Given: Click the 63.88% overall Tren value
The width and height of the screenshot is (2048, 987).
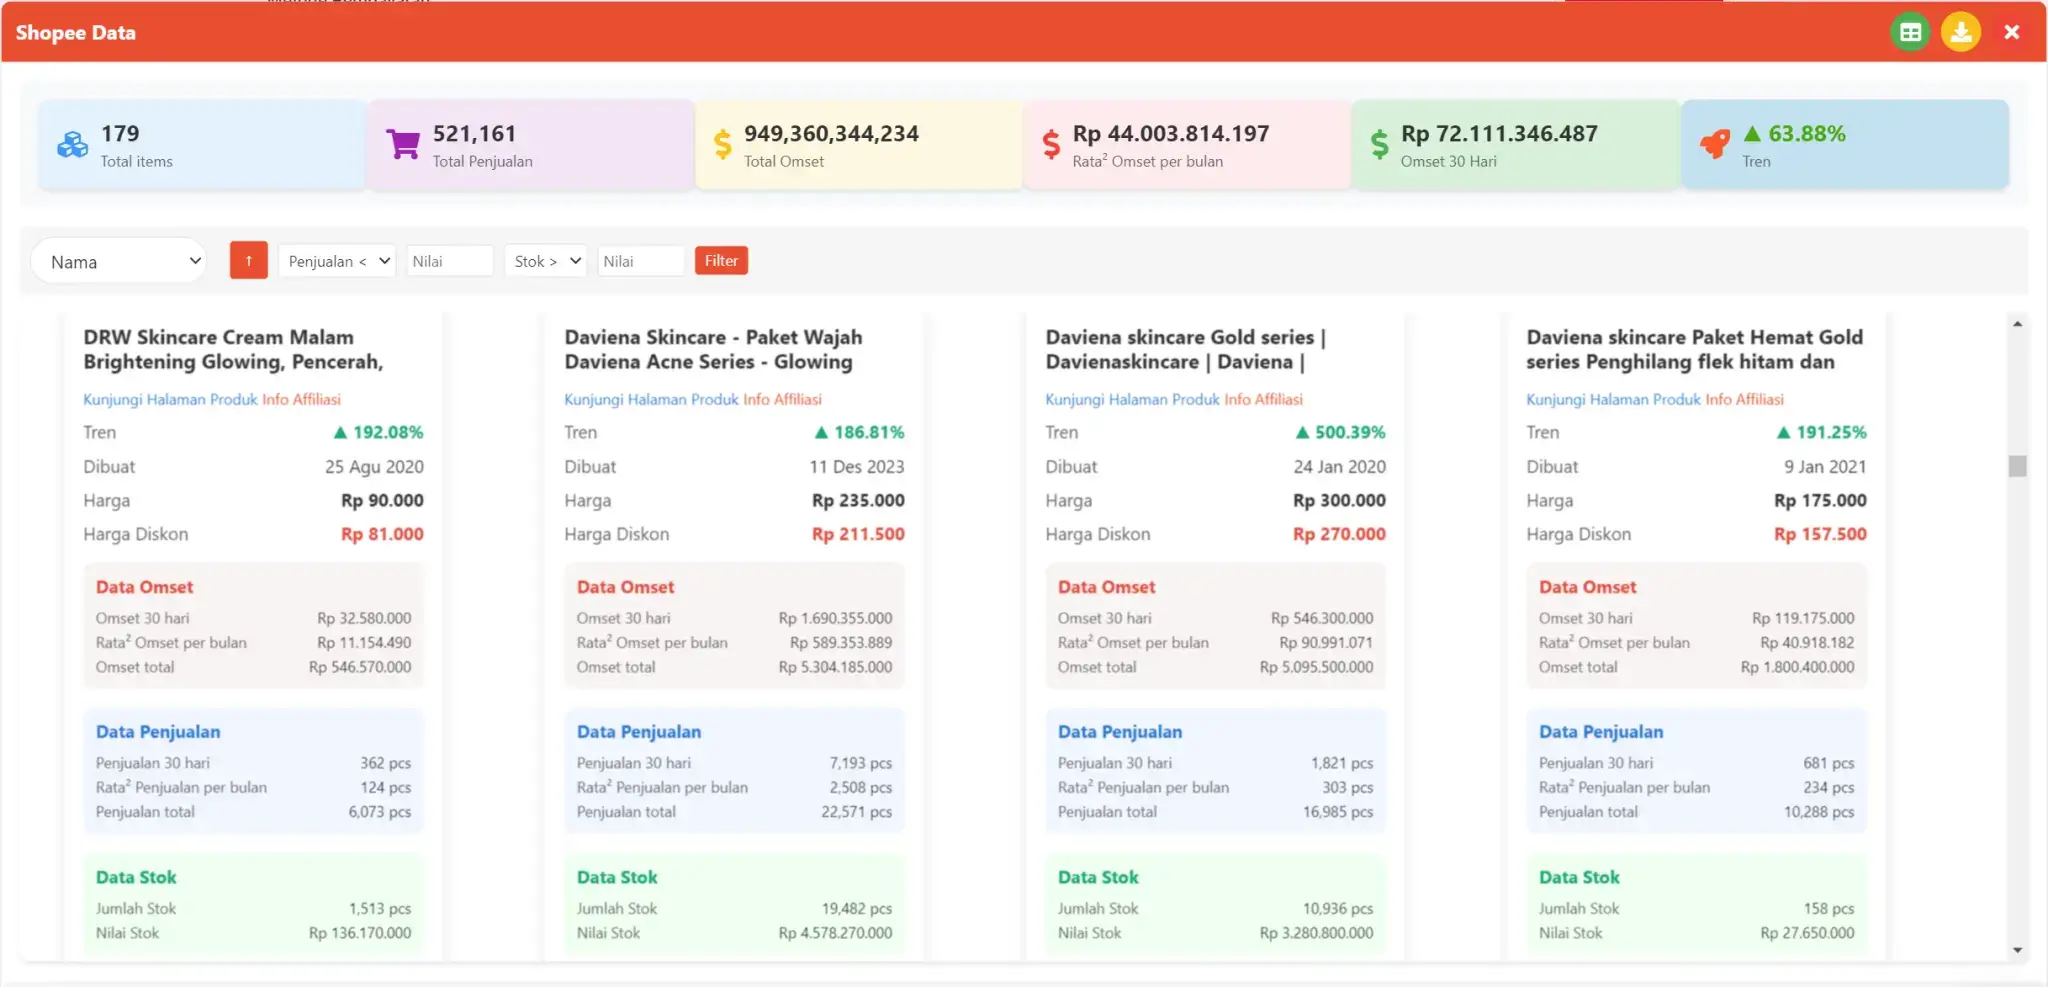Looking at the screenshot, I should 1794,133.
